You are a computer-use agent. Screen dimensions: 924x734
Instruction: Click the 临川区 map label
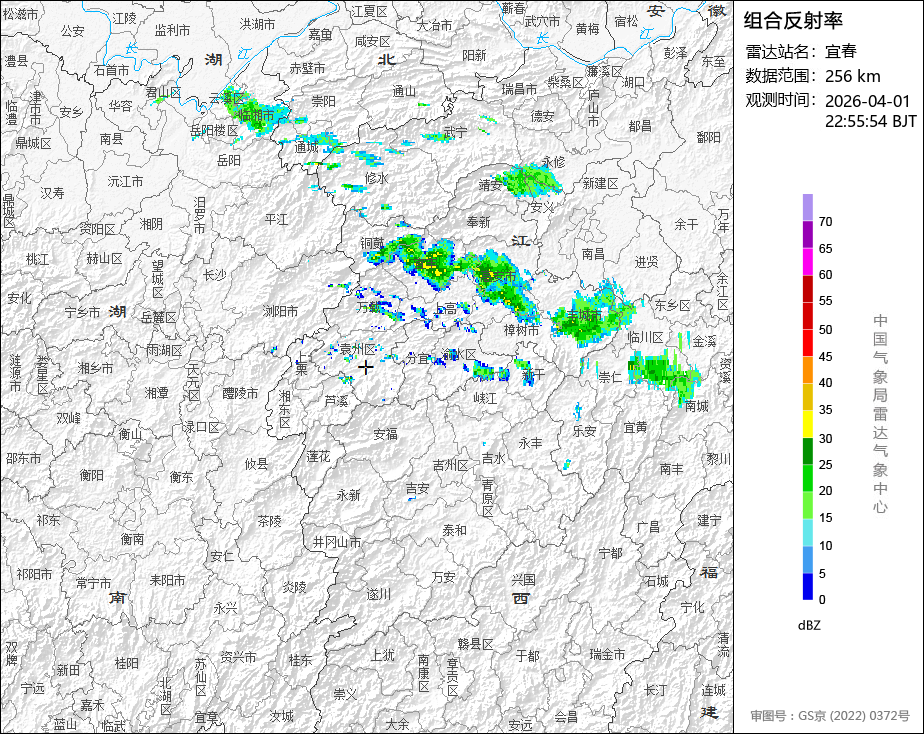click(x=645, y=338)
